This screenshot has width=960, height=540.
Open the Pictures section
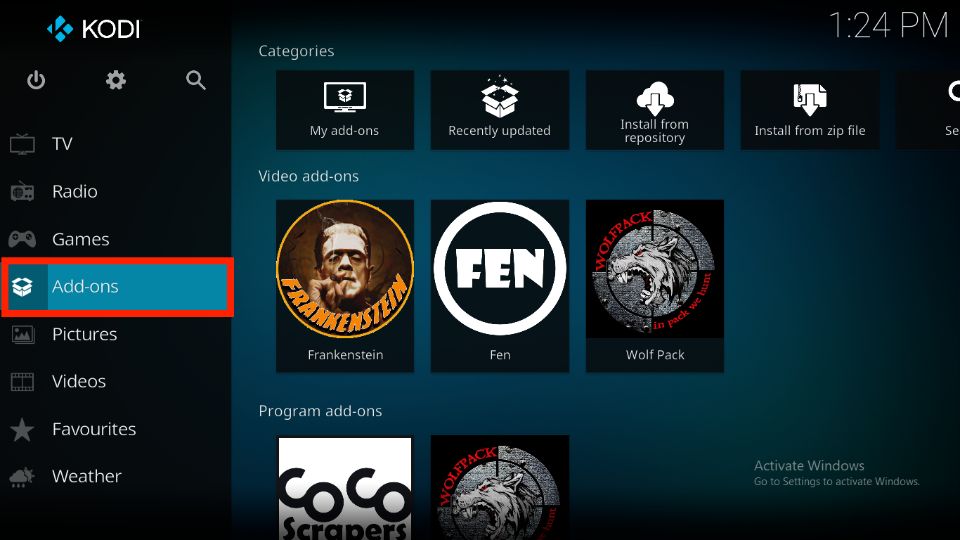[84, 334]
